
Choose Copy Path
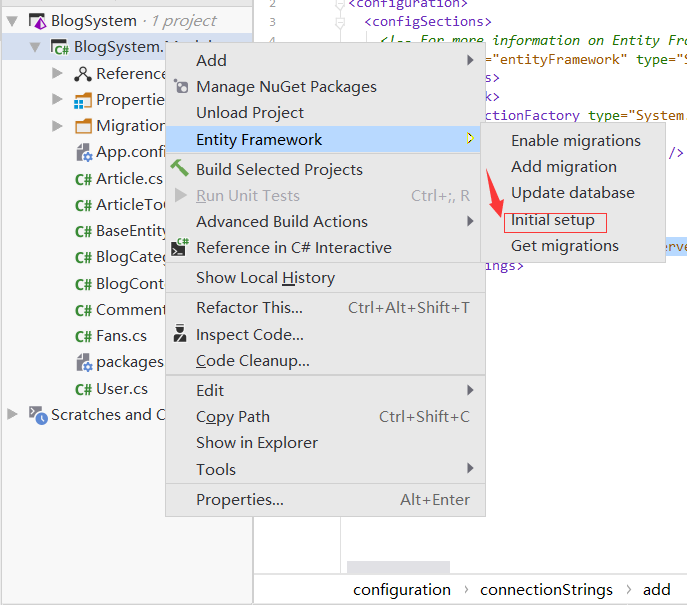coord(325,417)
